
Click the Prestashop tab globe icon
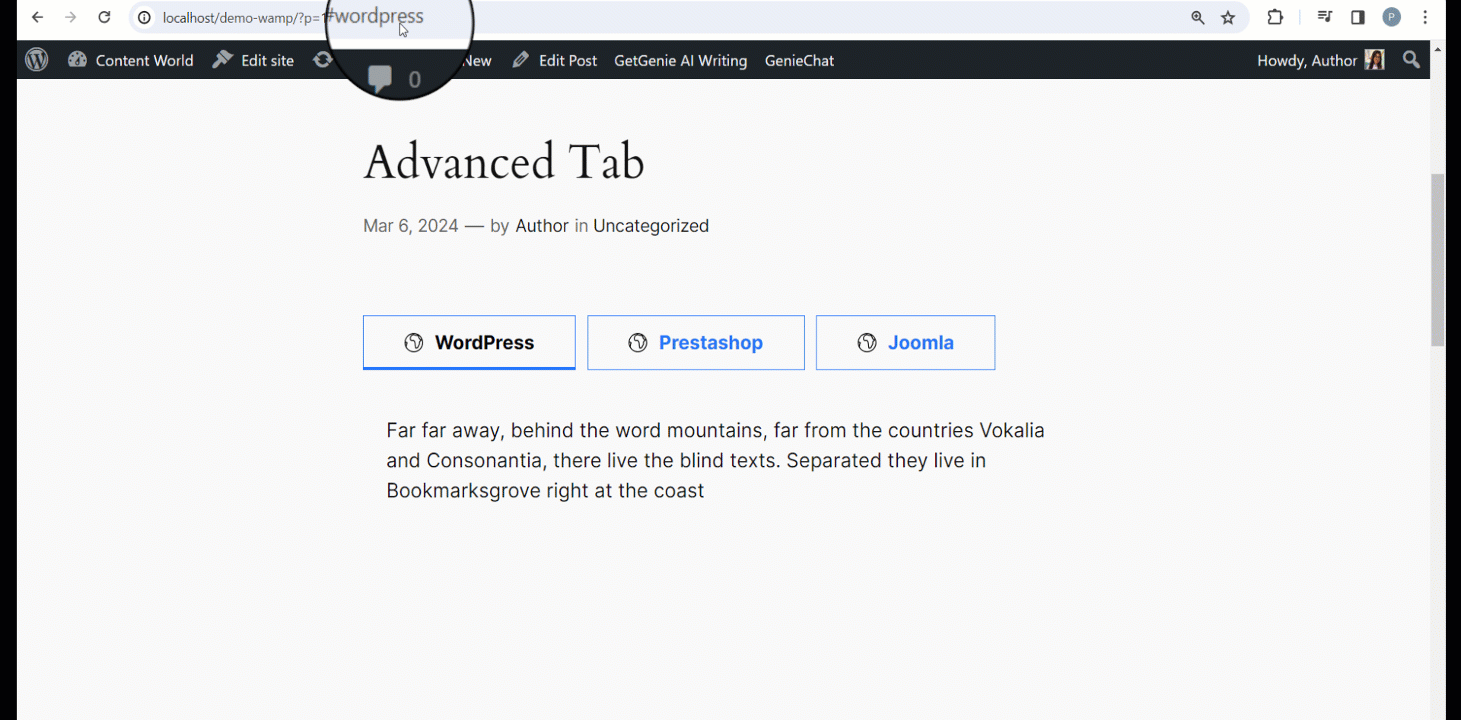(x=638, y=343)
